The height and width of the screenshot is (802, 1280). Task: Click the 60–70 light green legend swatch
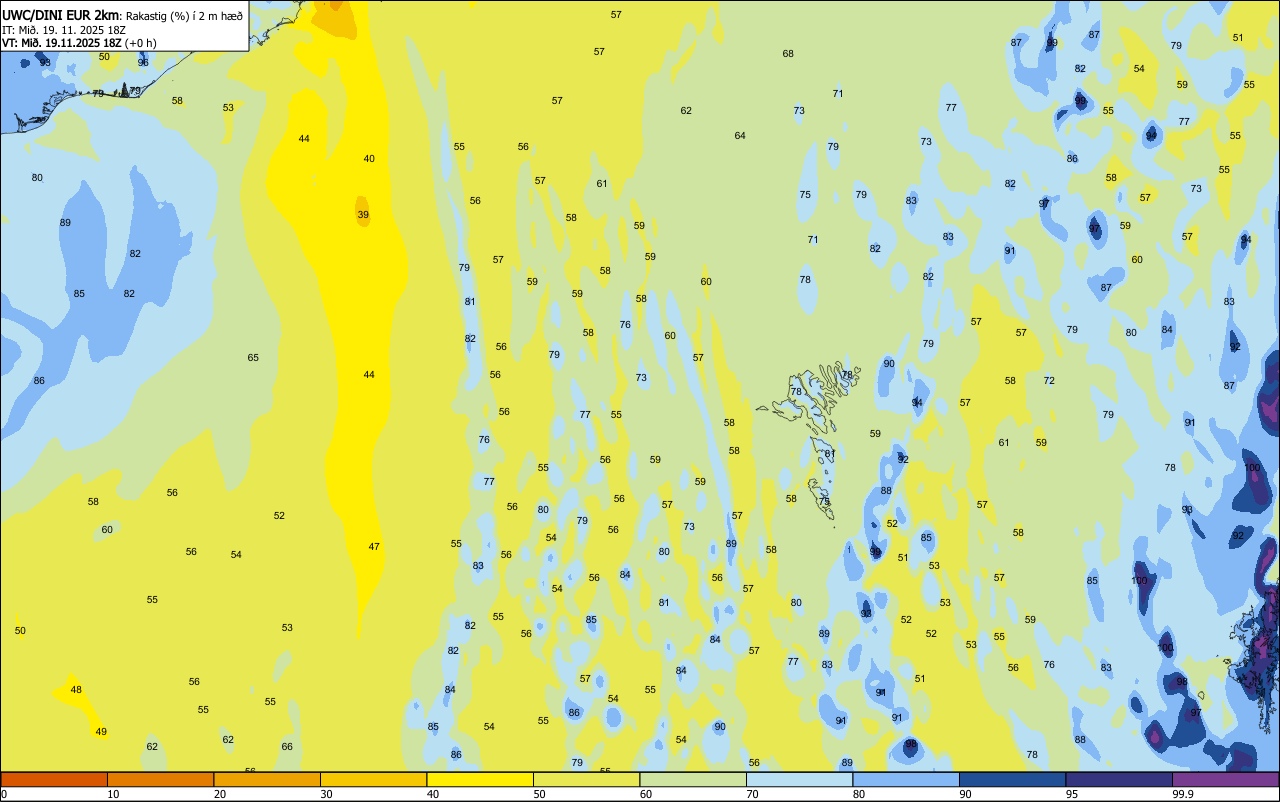(x=693, y=779)
